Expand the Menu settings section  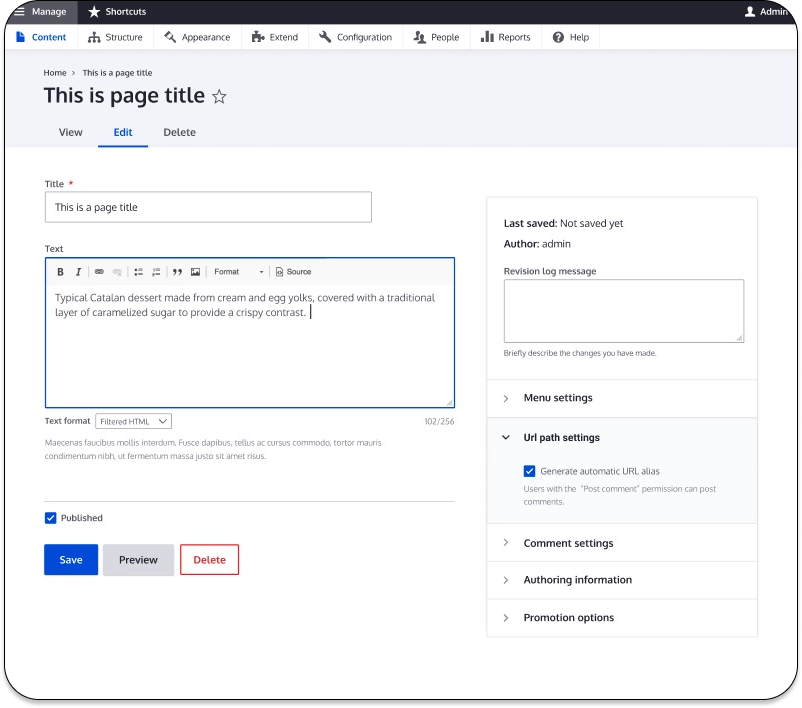point(558,398)
